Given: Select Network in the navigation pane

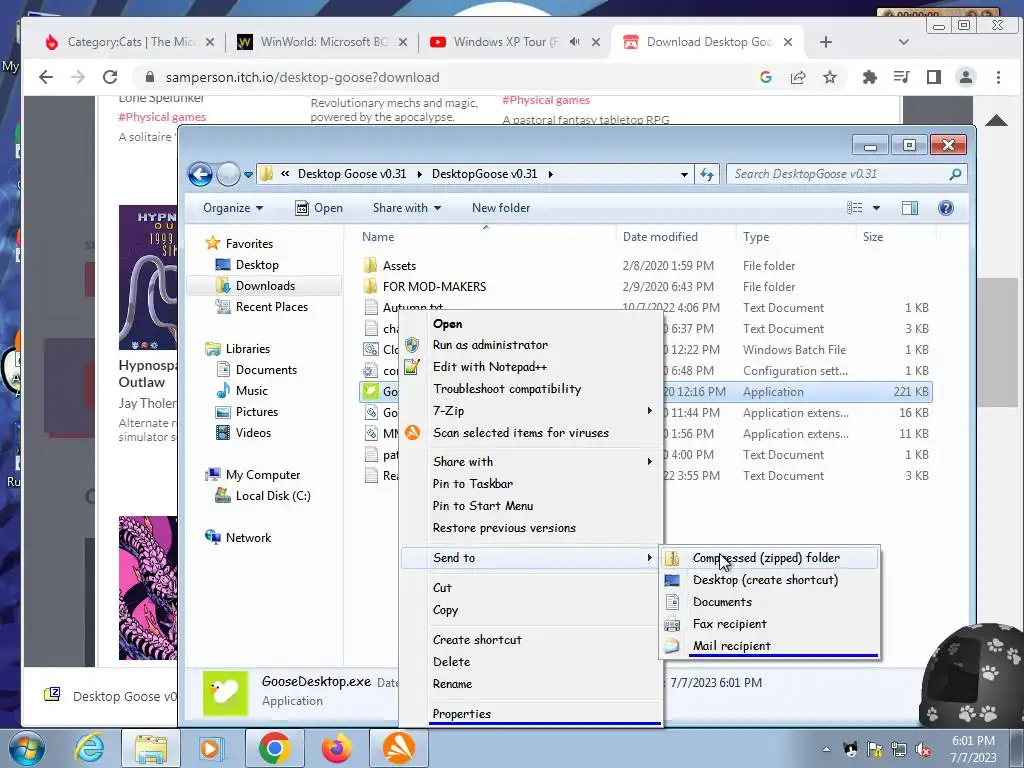Looking at the screenshot, I should click(x=248, y=537).
